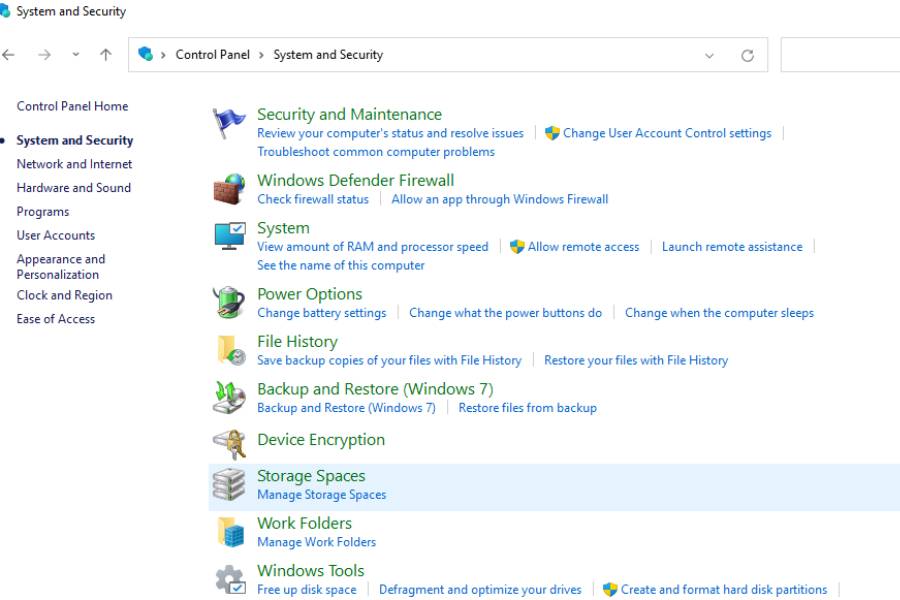Click Change battery settings
This screenshot has width=900, height=600.
point(321,313)
